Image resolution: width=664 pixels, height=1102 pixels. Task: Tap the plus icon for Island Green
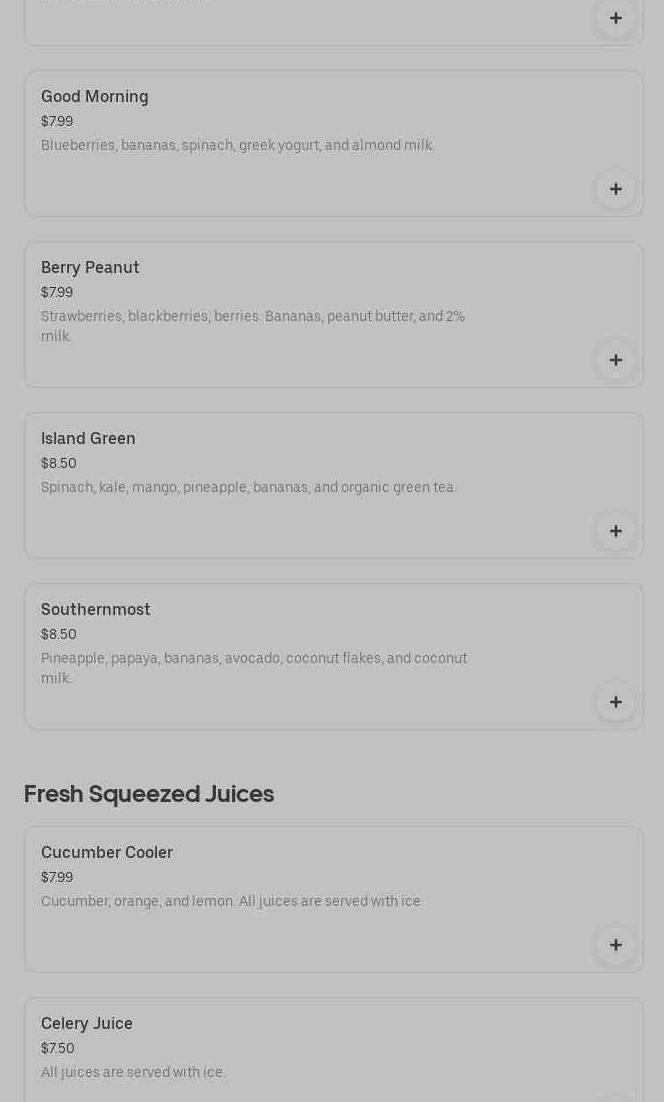[615, 531]
